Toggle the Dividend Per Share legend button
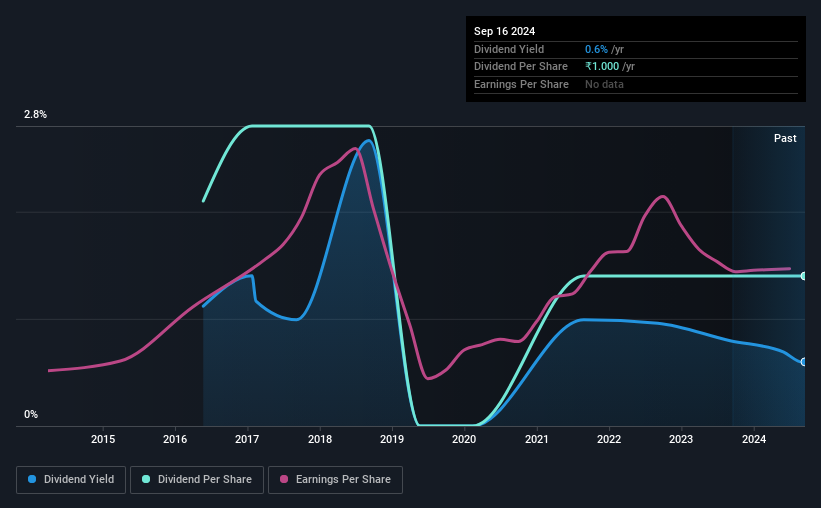The width and height of the screenshot is (821, 508). pyautogui.click(x=197, y=479)
